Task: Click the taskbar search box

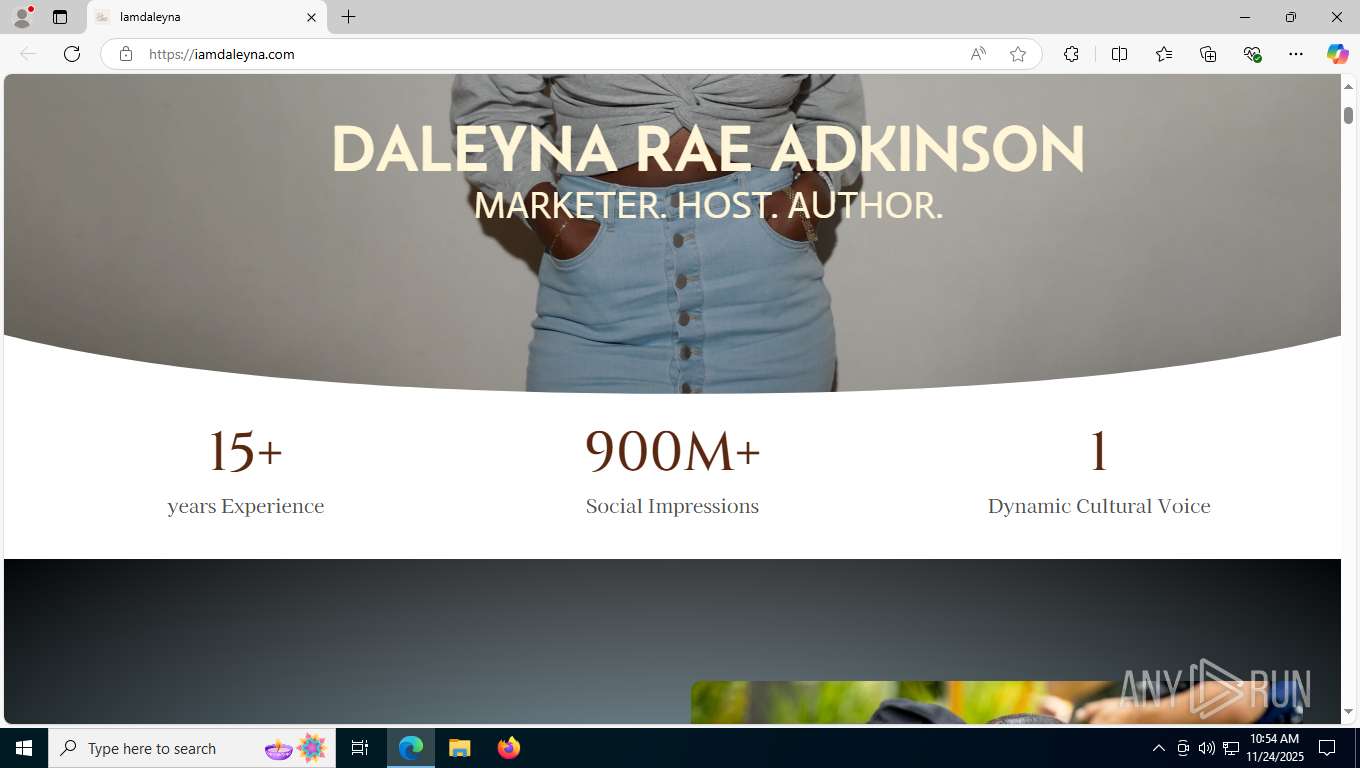Action: pos(192,748)
